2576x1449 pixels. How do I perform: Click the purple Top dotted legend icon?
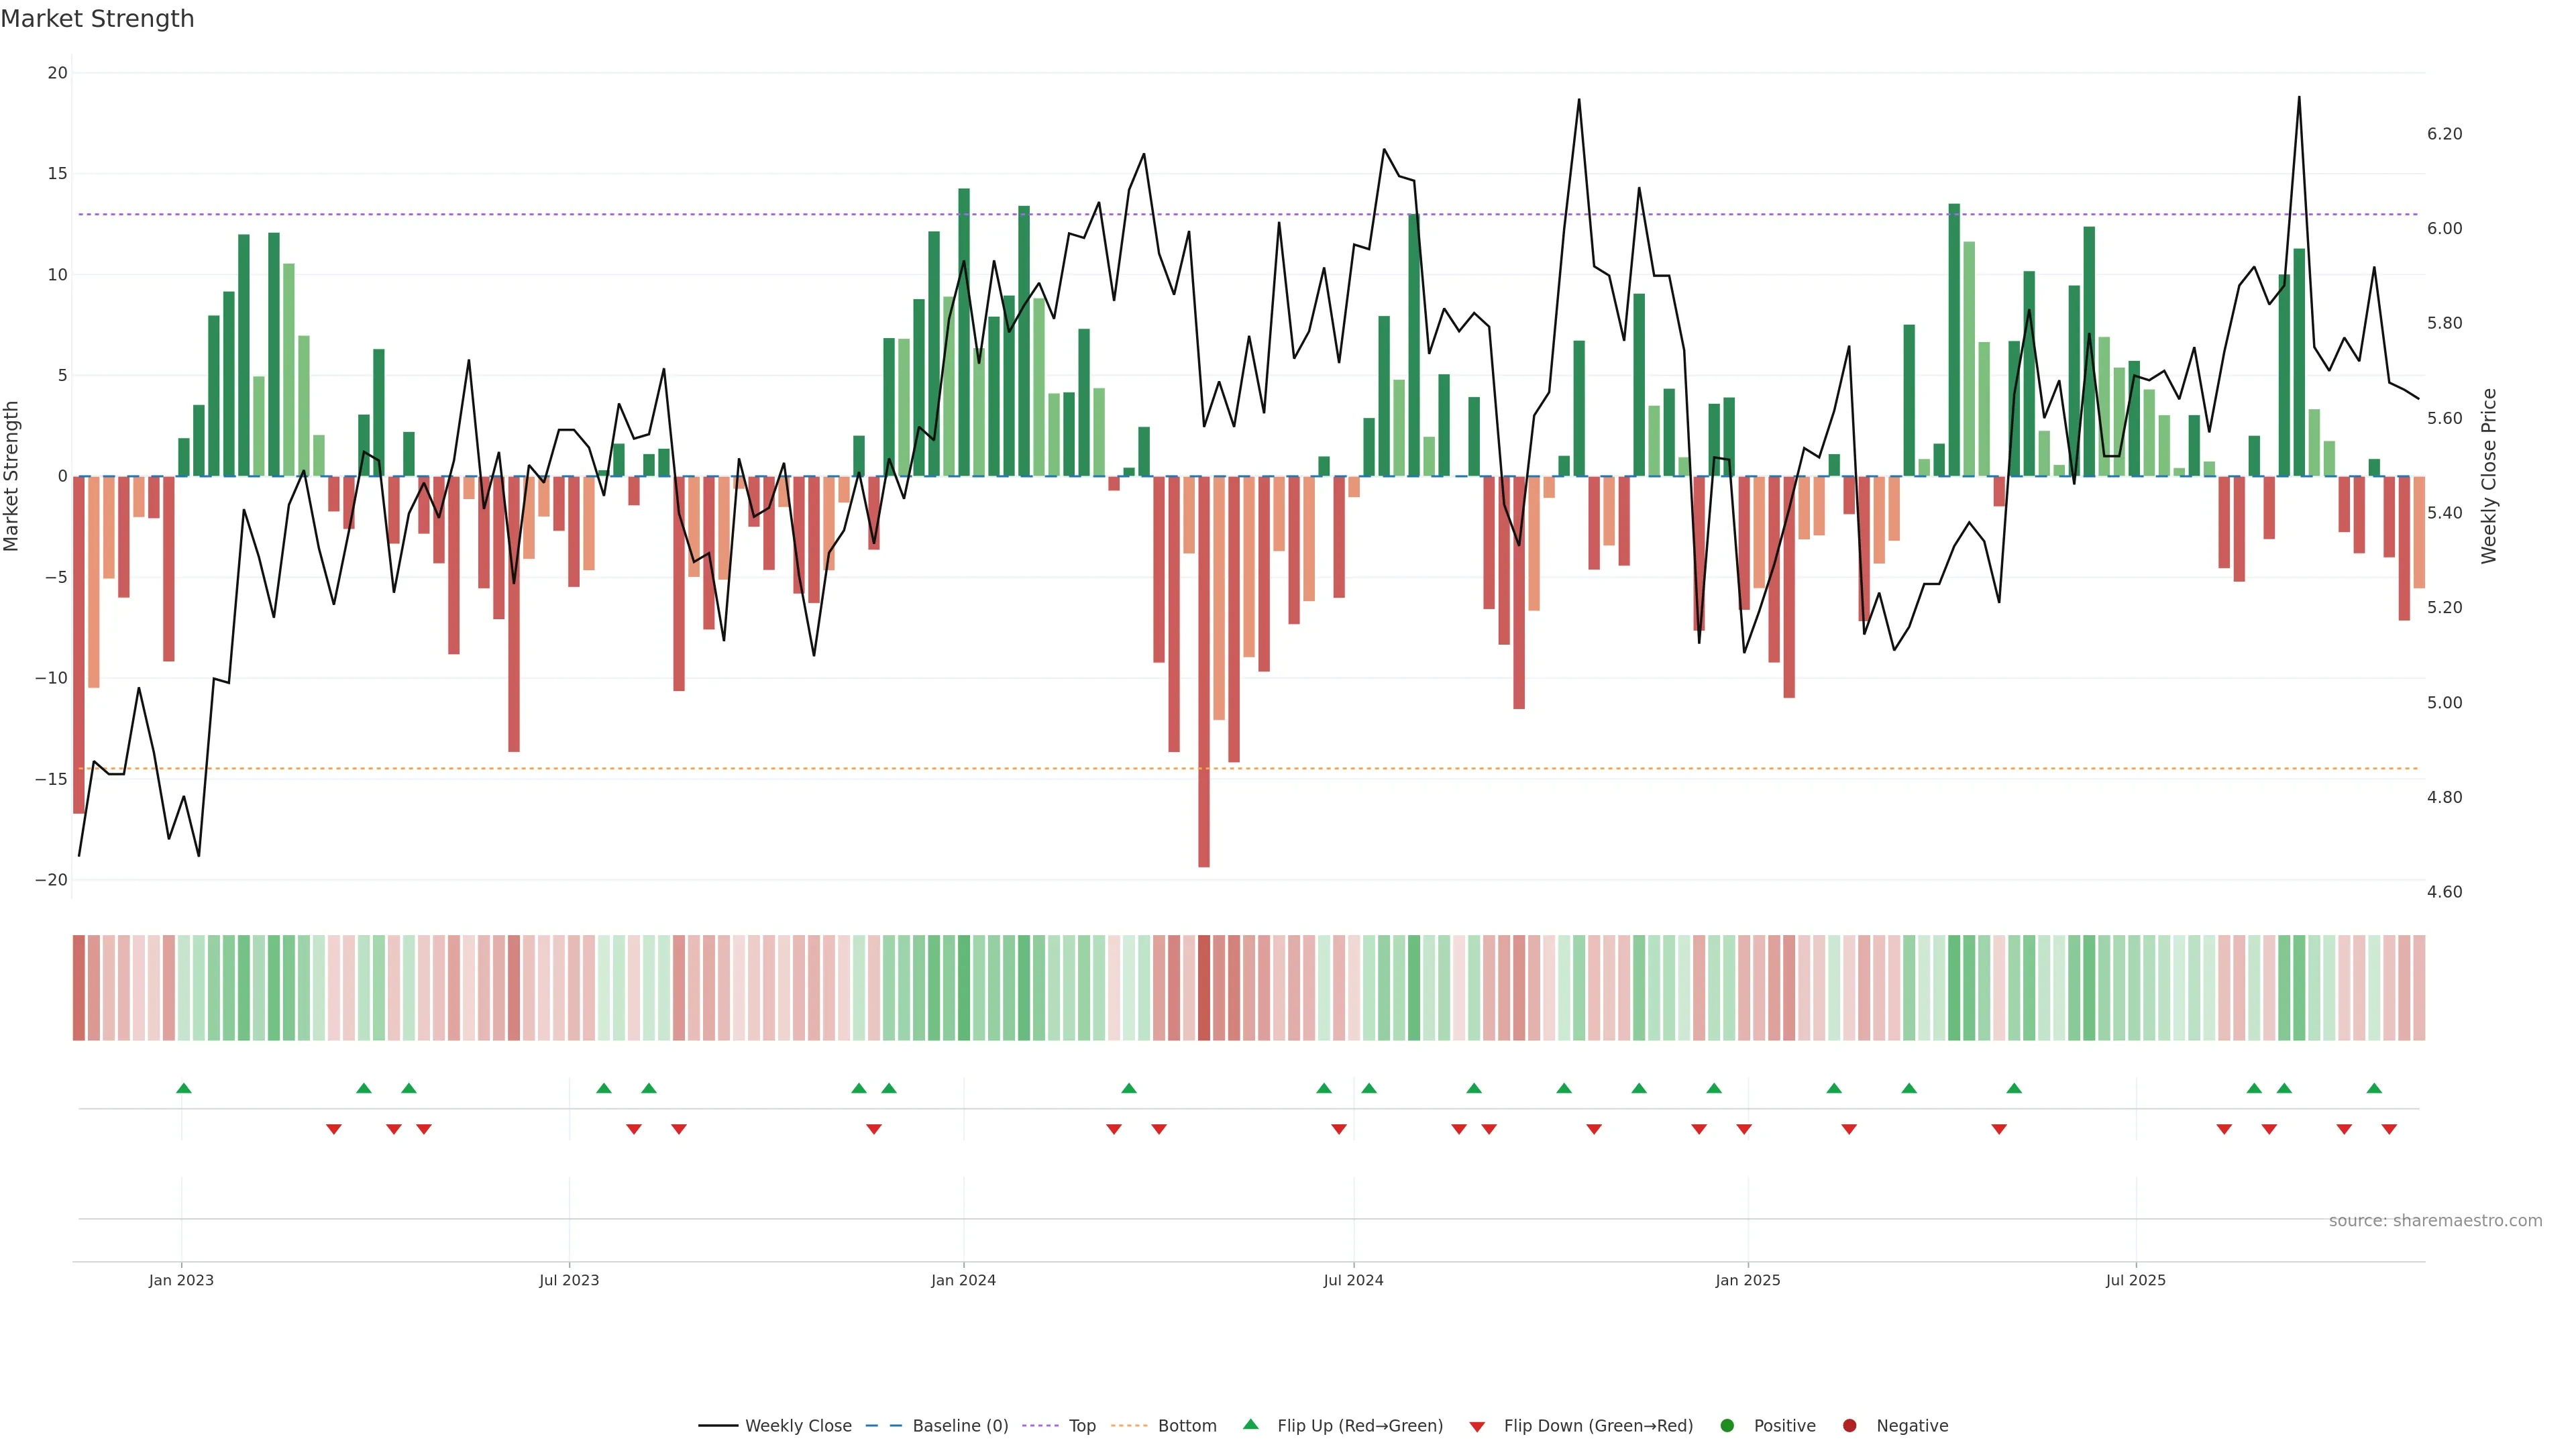(1040, 1425)
